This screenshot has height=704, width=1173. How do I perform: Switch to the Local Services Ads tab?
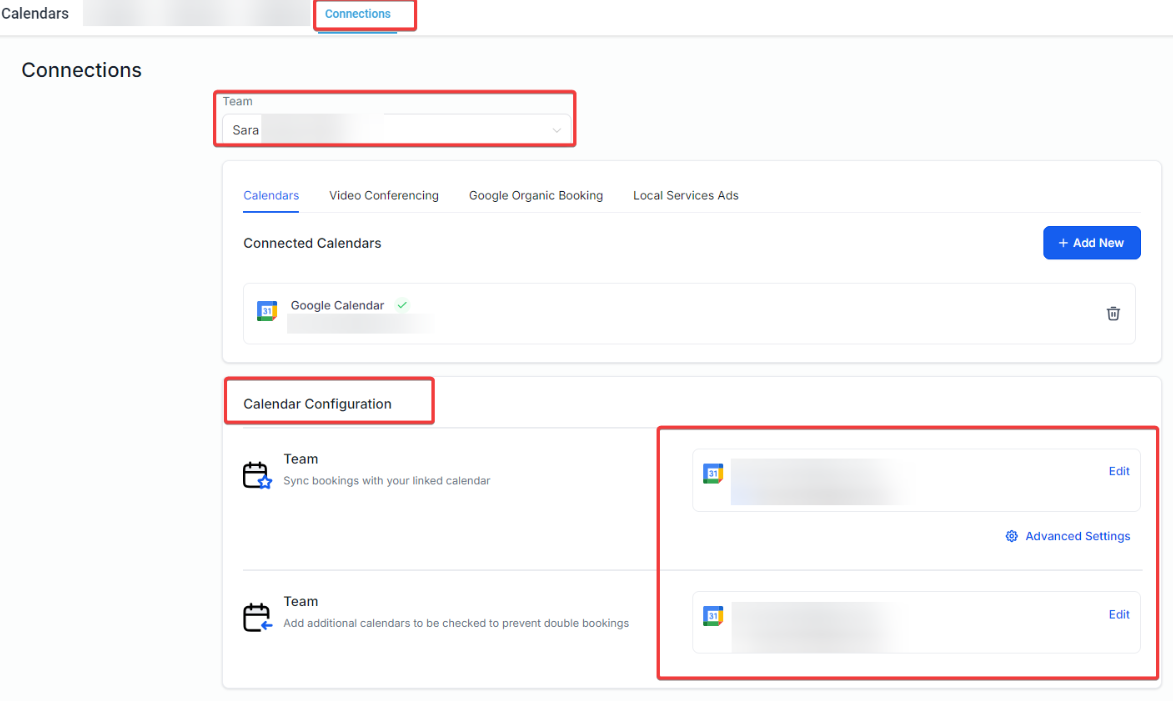pyautogui.click(x=686, y=195)
